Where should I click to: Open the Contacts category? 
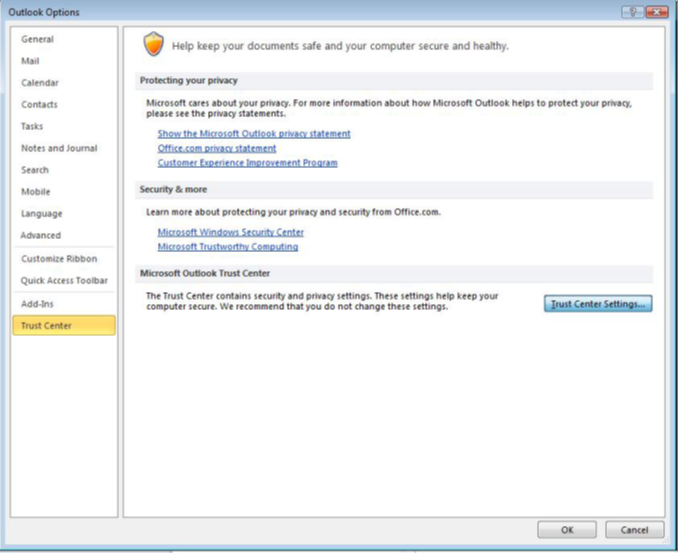coord(64,105)
